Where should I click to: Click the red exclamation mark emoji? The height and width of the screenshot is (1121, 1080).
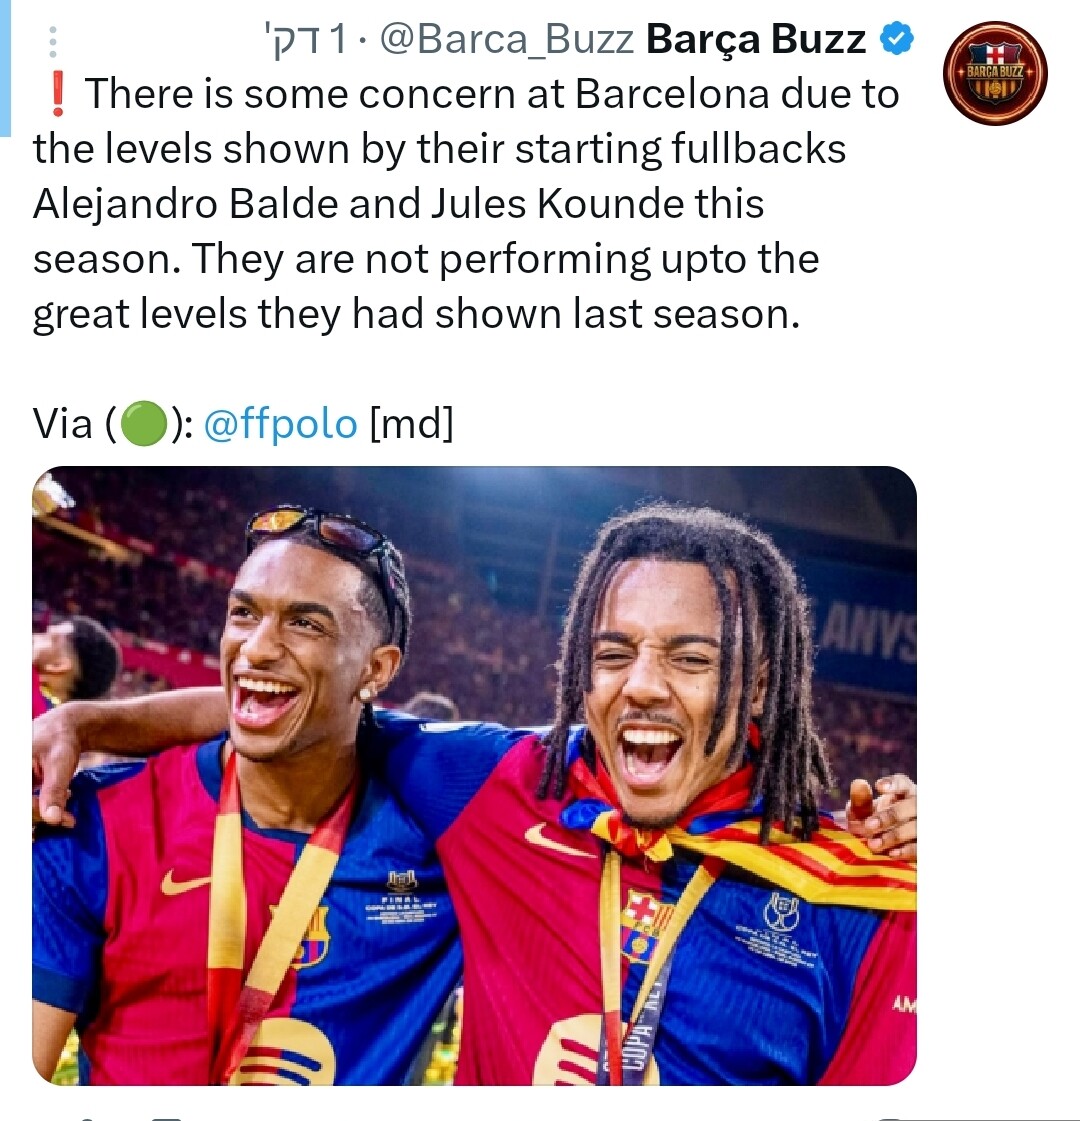point(58,95)
